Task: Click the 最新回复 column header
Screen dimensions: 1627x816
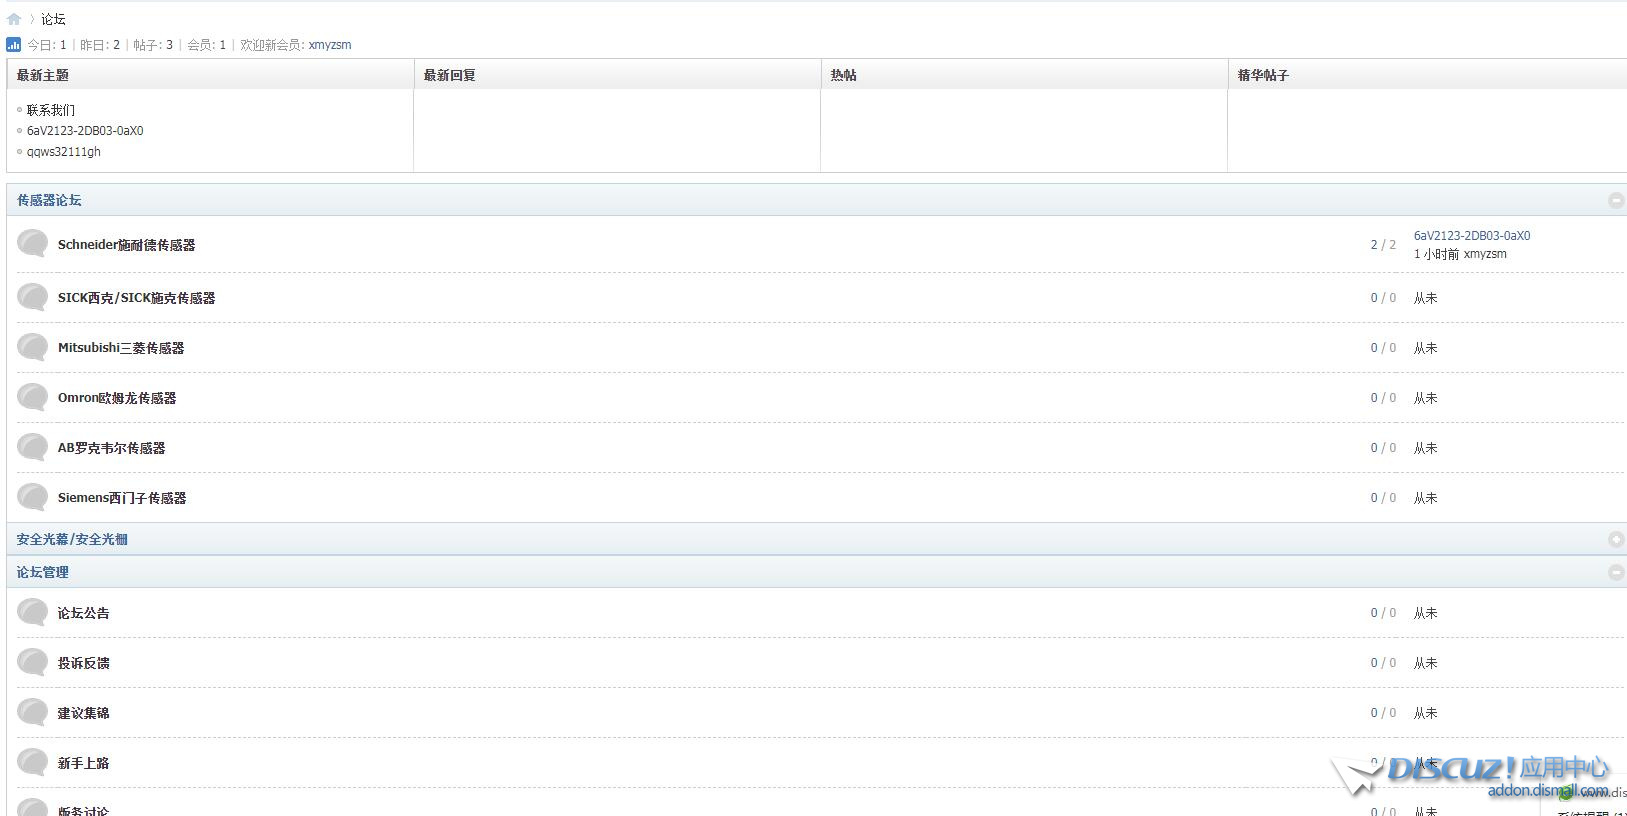Action: click(x=450, y=75)
